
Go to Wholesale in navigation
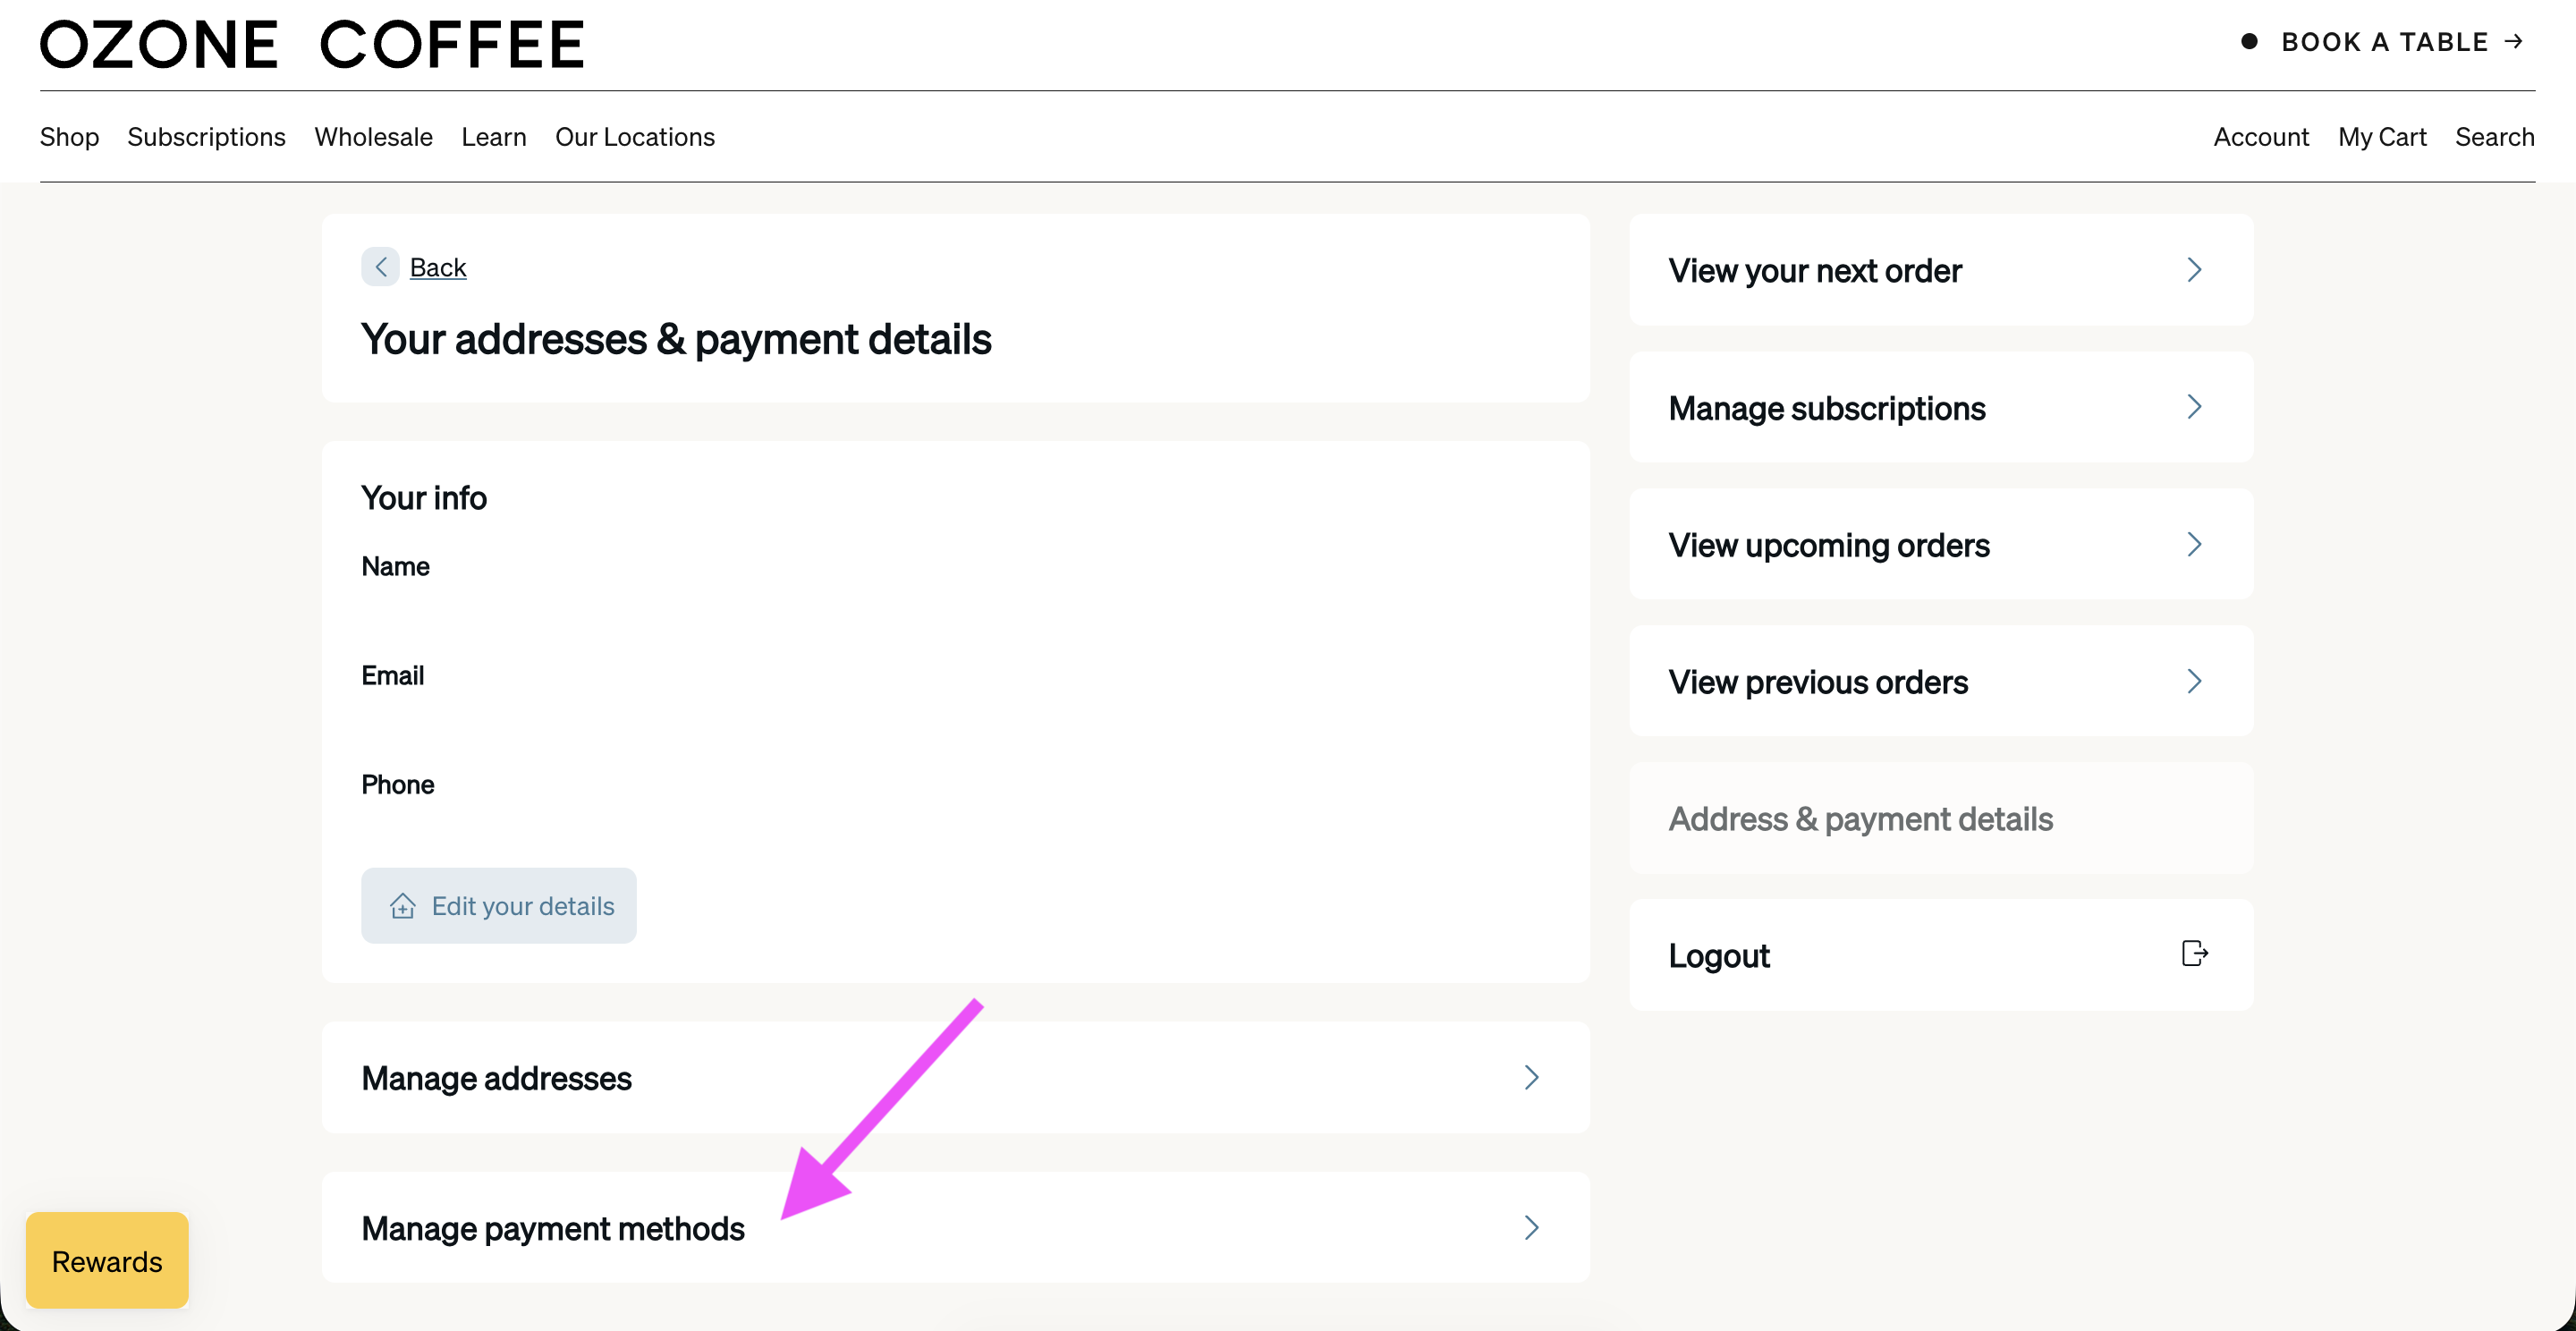[373, 137]
